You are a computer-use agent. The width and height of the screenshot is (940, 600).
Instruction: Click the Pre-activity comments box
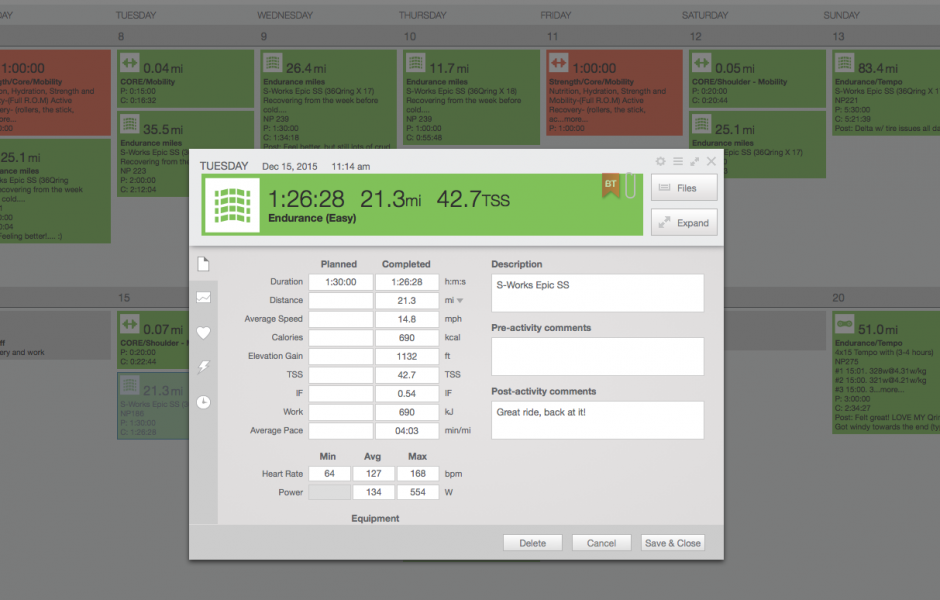[597, 356]
